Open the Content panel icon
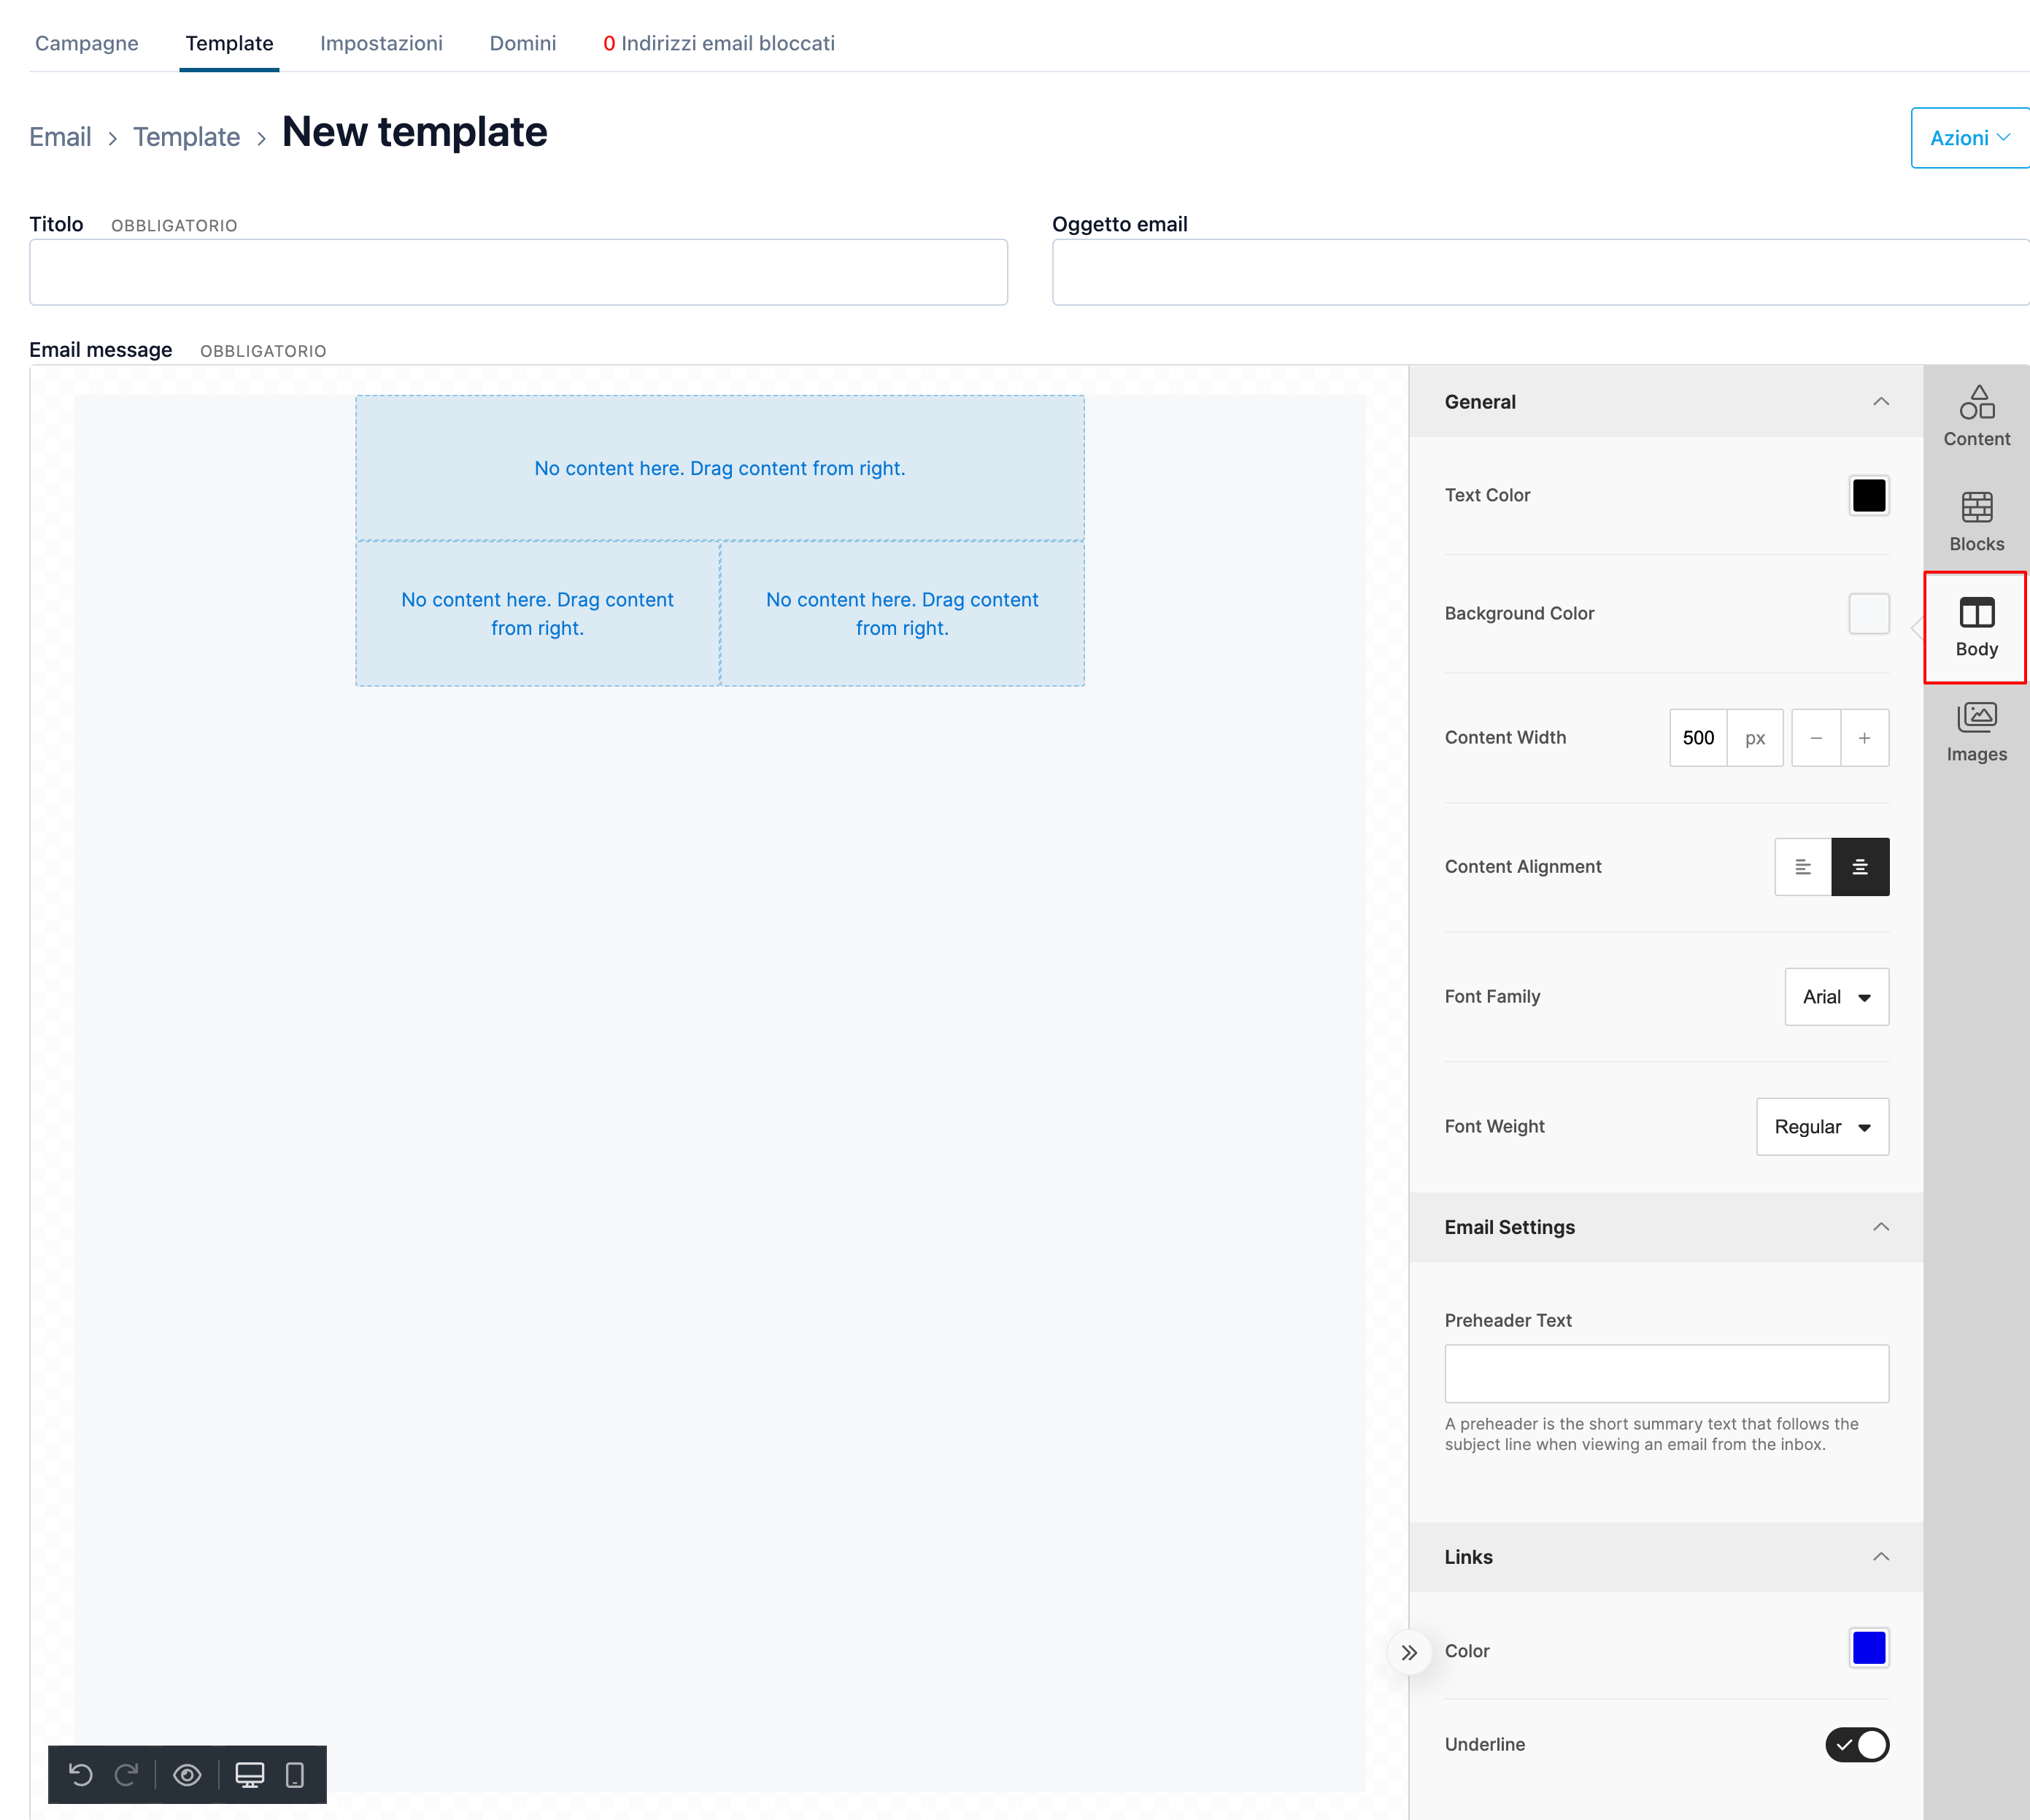This screenshot has width=2030, height=1820. coord(1976,416)
